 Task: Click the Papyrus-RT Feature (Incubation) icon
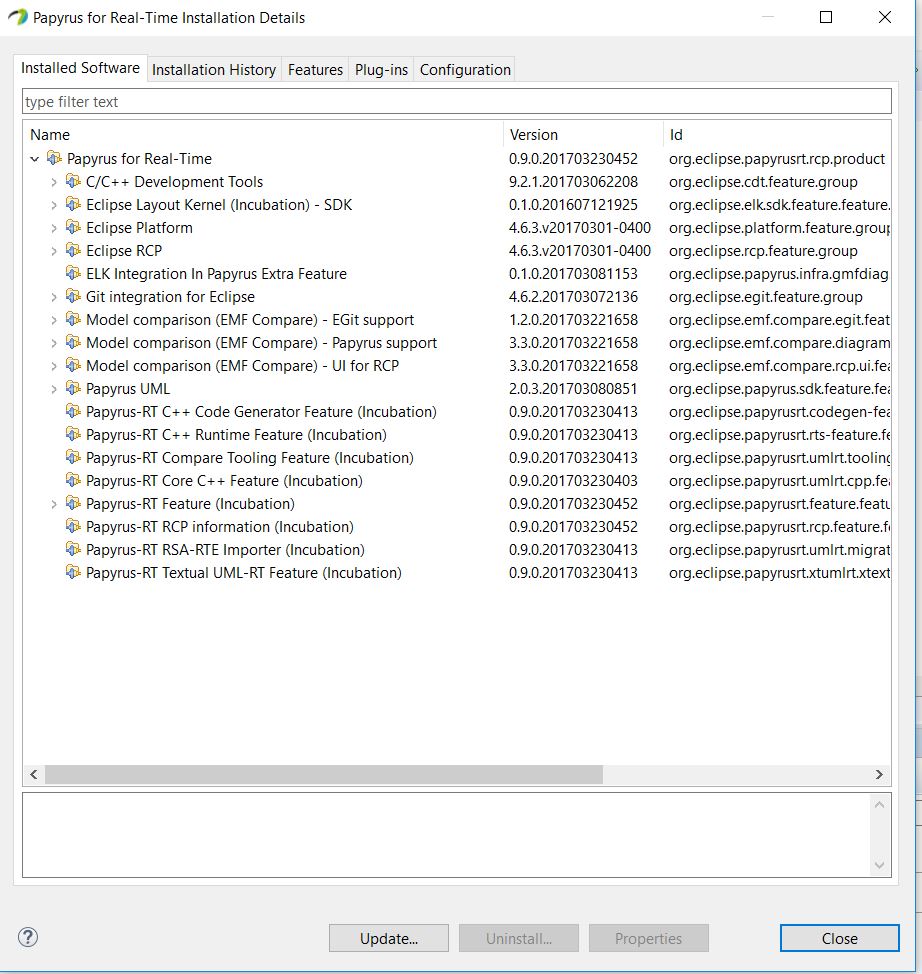(x=73, y=503)
